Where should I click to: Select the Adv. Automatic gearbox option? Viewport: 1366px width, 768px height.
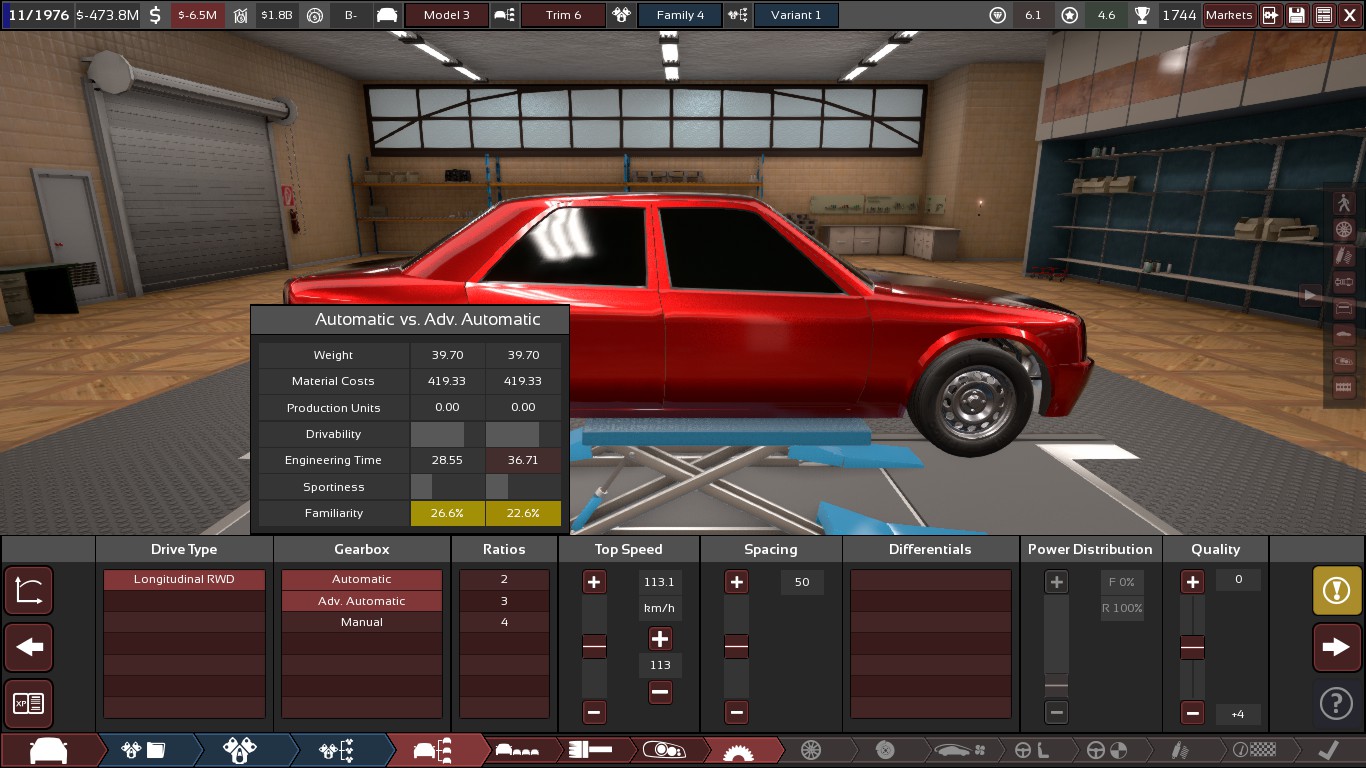click(x=362, y=601)
